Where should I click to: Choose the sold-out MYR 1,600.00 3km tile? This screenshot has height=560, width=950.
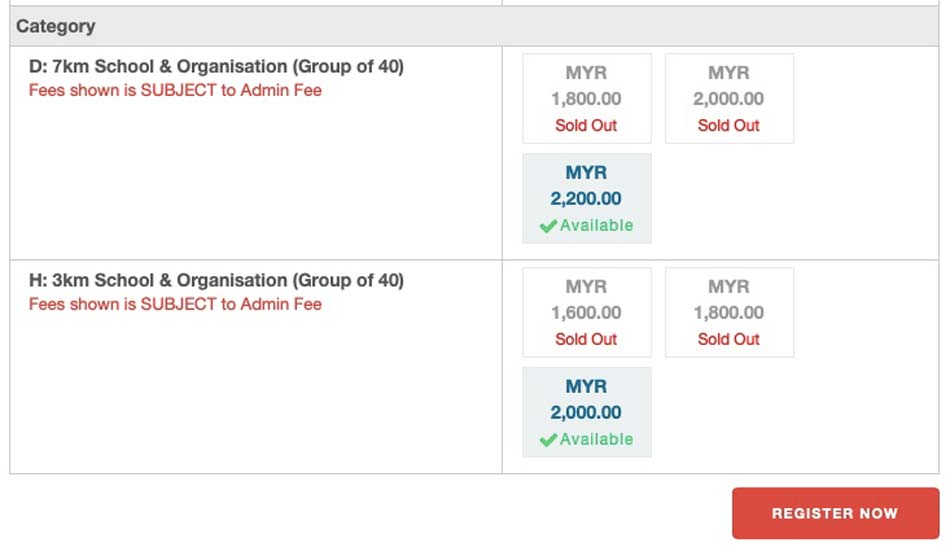pyautogui.click(x=586, y=312)
